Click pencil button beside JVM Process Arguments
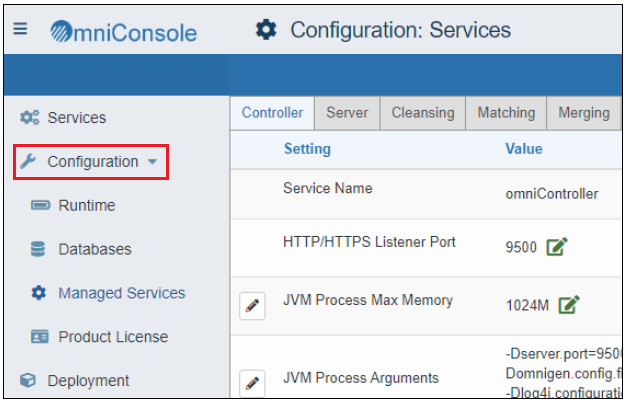626x402 pixels. coord(252,383)
